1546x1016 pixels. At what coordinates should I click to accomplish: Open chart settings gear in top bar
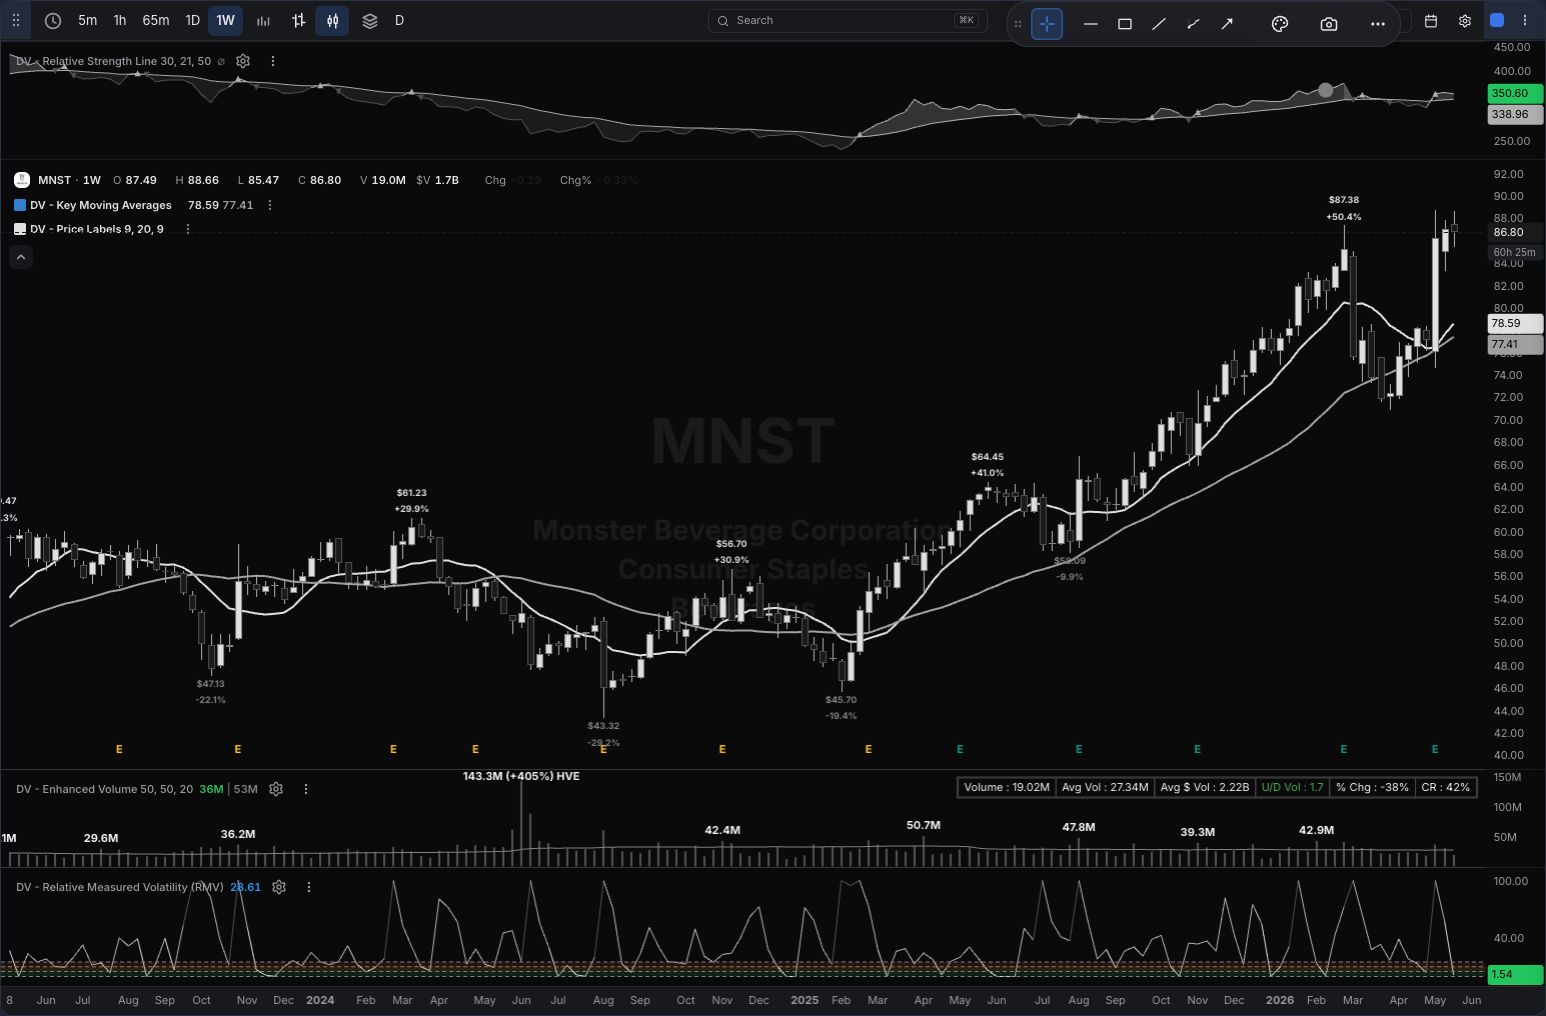tap(1465, 20)
